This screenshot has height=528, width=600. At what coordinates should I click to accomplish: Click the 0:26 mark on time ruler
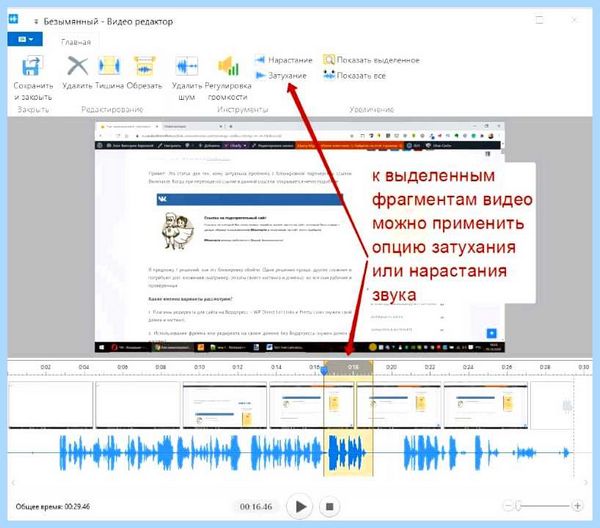[x=507, y=367]
